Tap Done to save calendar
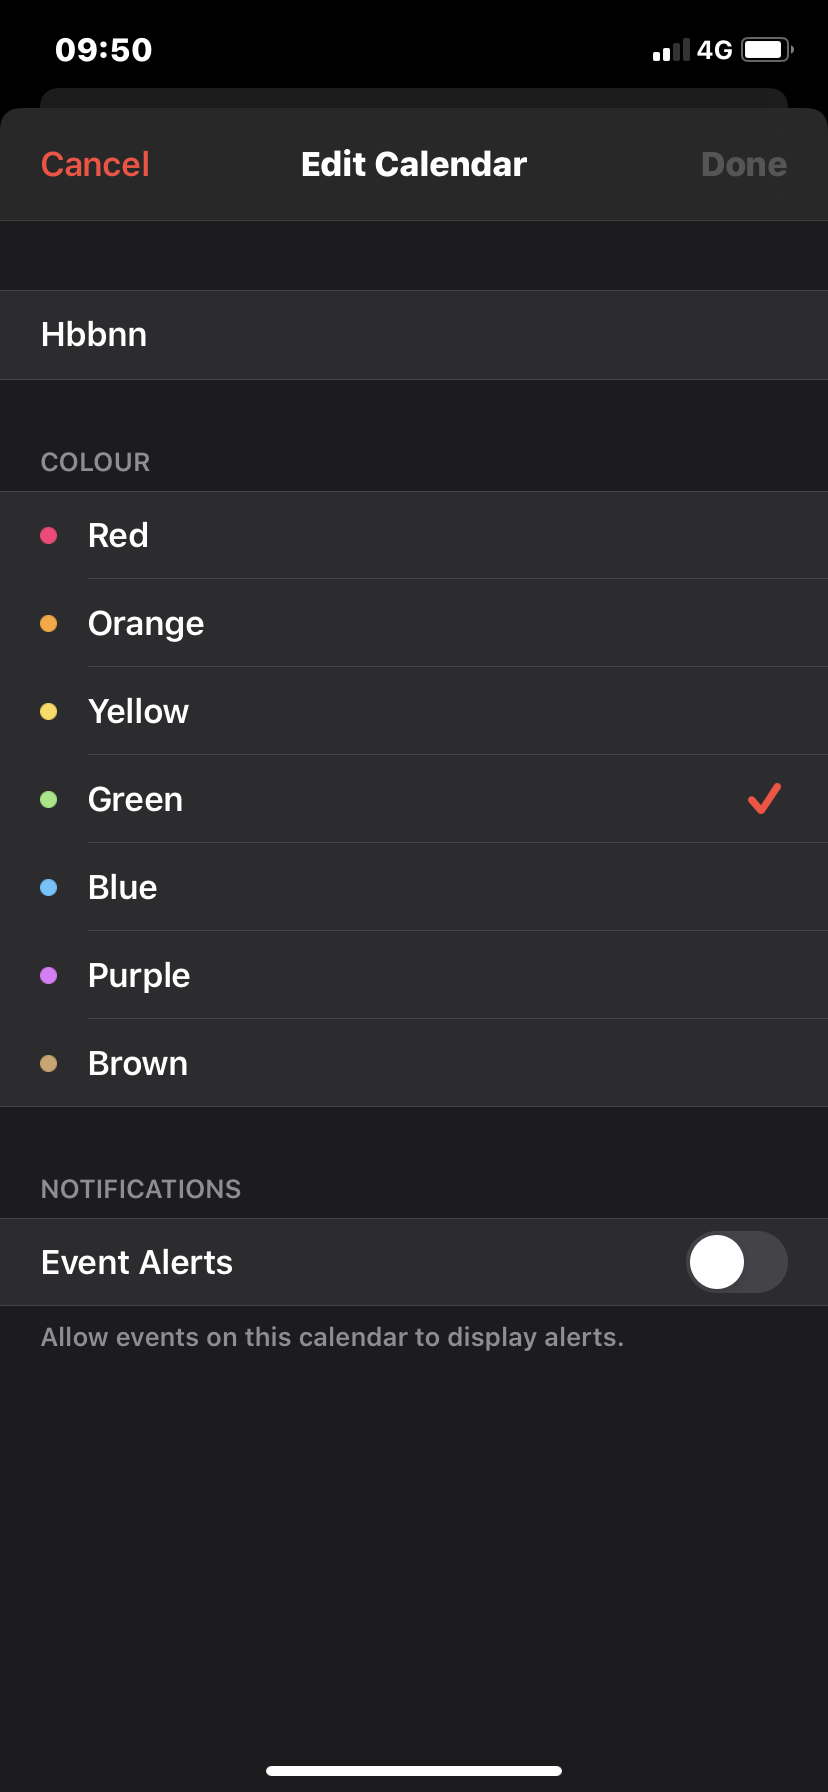The image size is (828, 1792). click(744, 164)
